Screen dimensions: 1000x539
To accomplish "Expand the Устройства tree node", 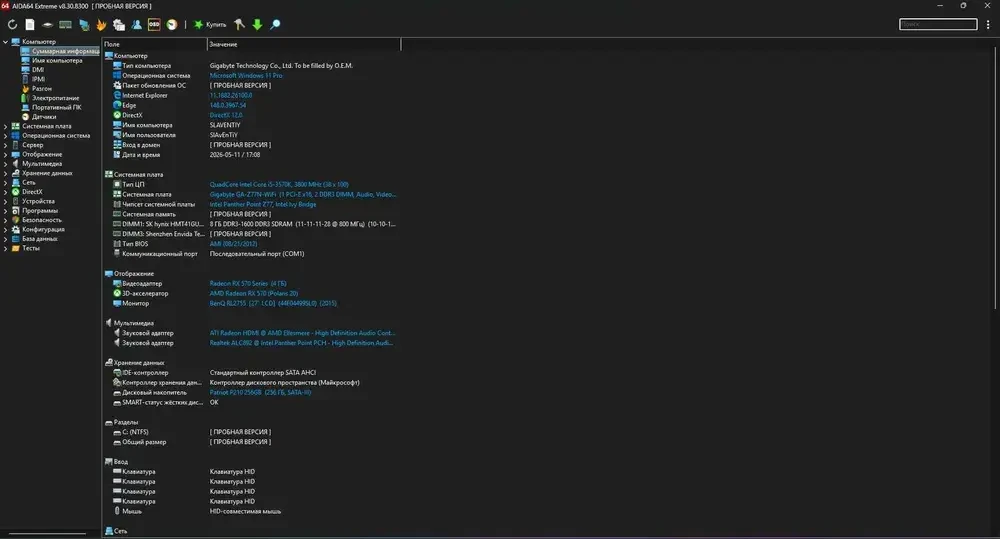I will (6, 201).
